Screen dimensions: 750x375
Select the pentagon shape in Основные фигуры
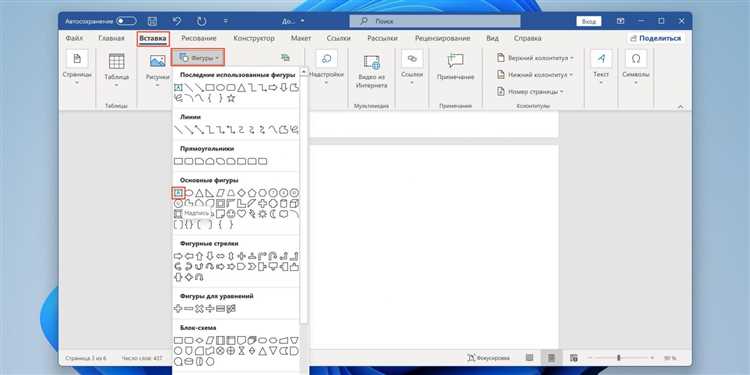coord(252,192)
